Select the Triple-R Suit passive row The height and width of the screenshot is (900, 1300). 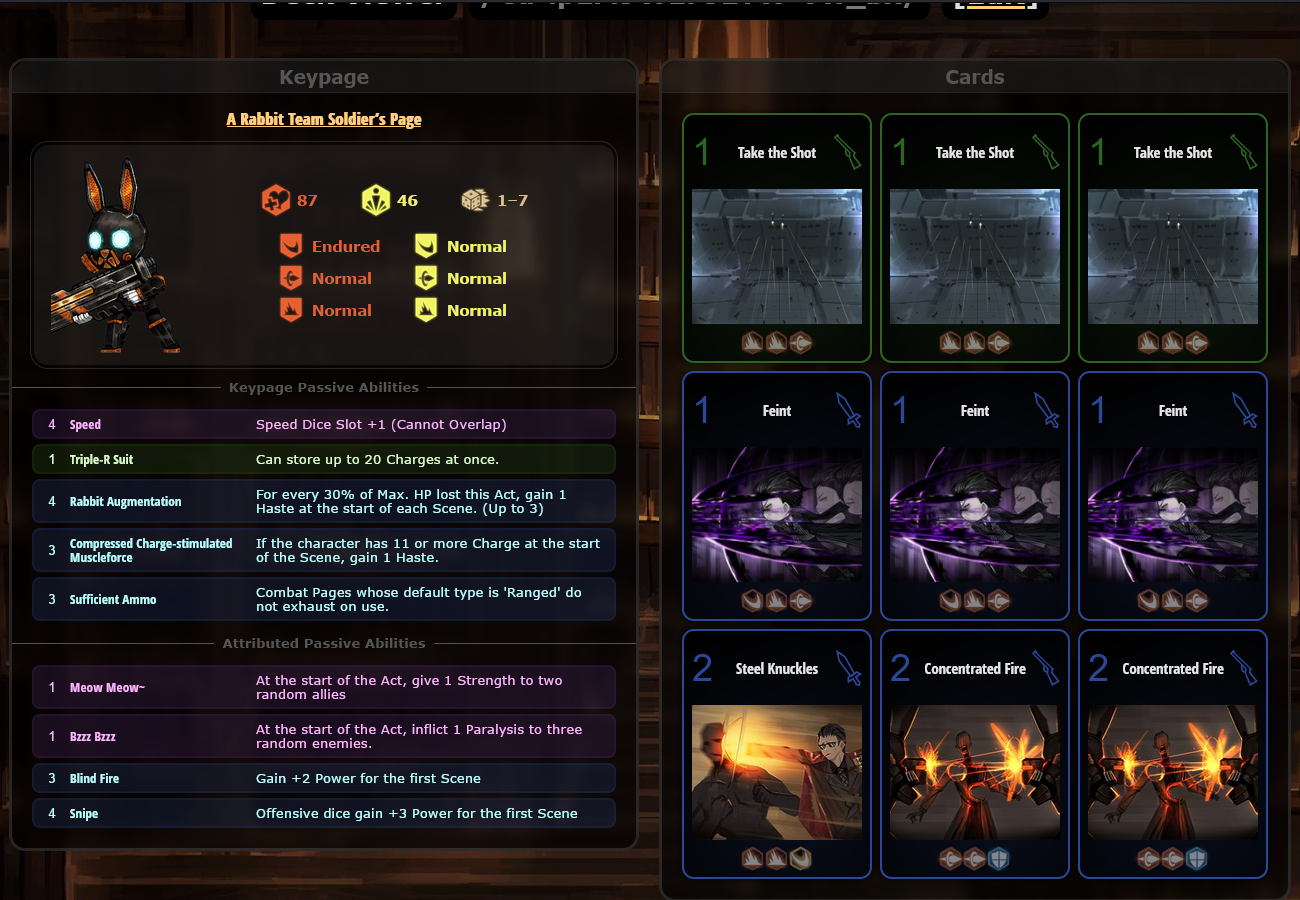324,459
